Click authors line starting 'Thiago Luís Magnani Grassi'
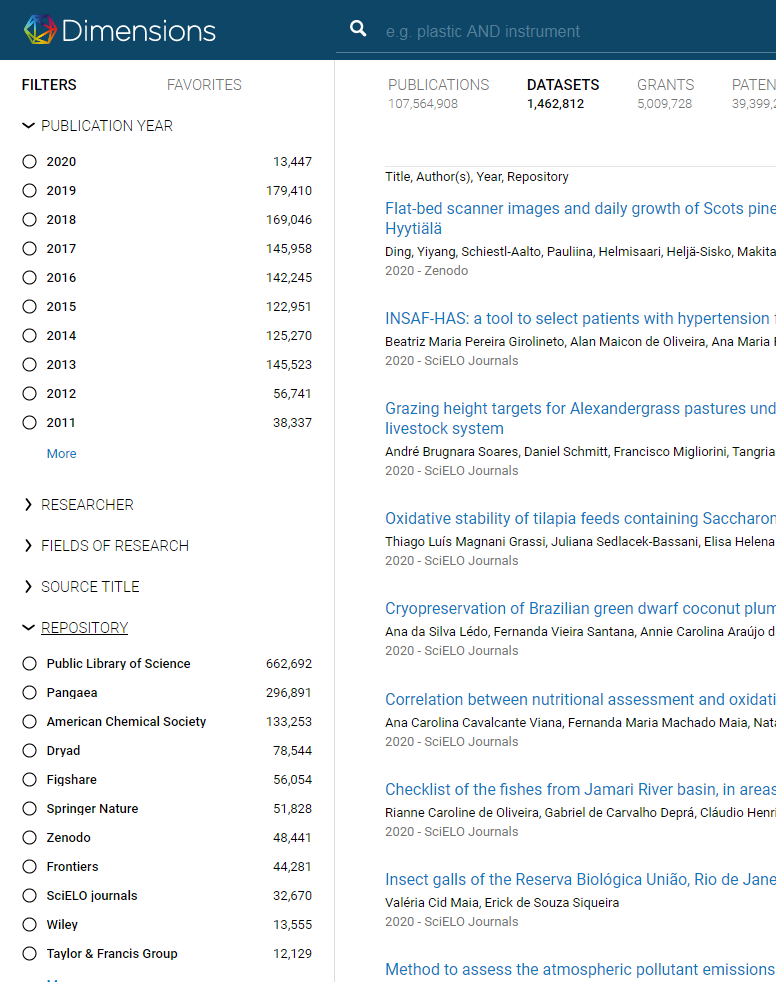This screenshot has width=776, height=982. click(580, 542)
